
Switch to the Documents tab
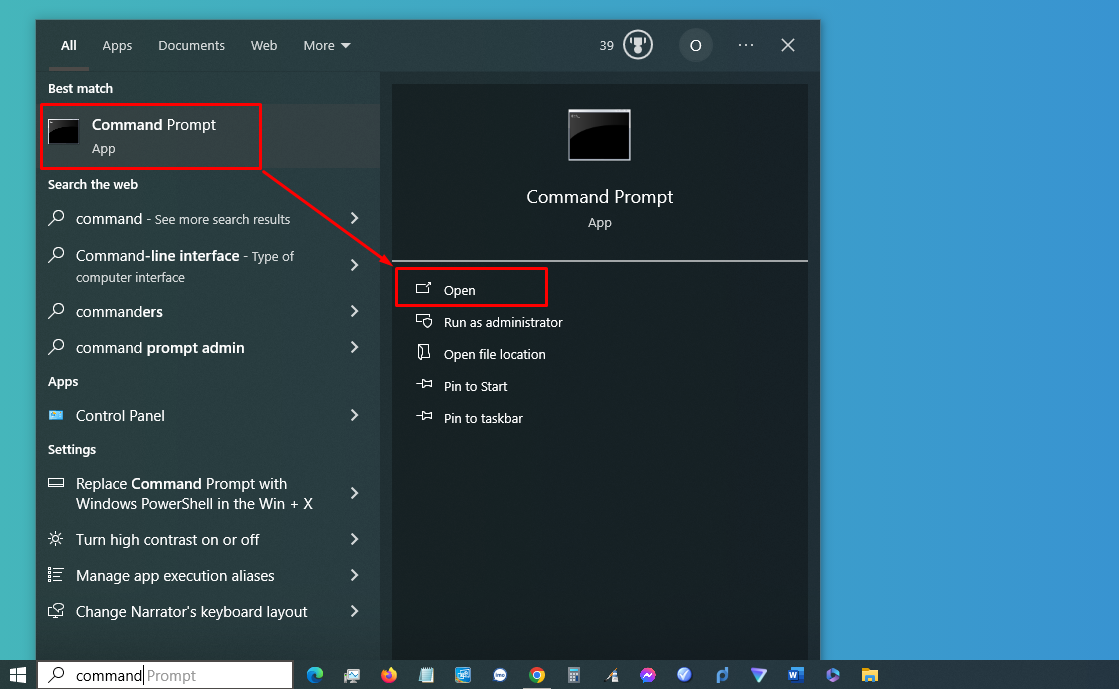tap(191, 45)
